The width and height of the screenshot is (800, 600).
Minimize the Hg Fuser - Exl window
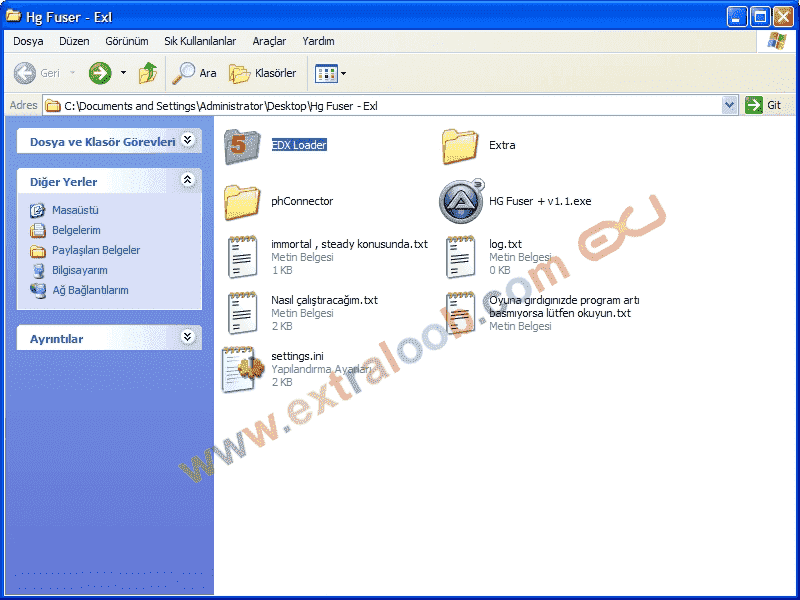pos(736,17)
